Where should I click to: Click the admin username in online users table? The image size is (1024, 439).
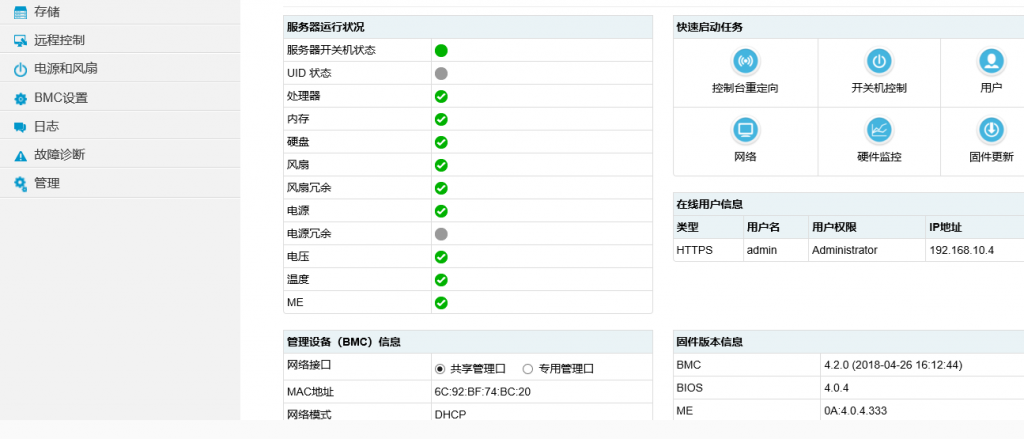[762, 250]
